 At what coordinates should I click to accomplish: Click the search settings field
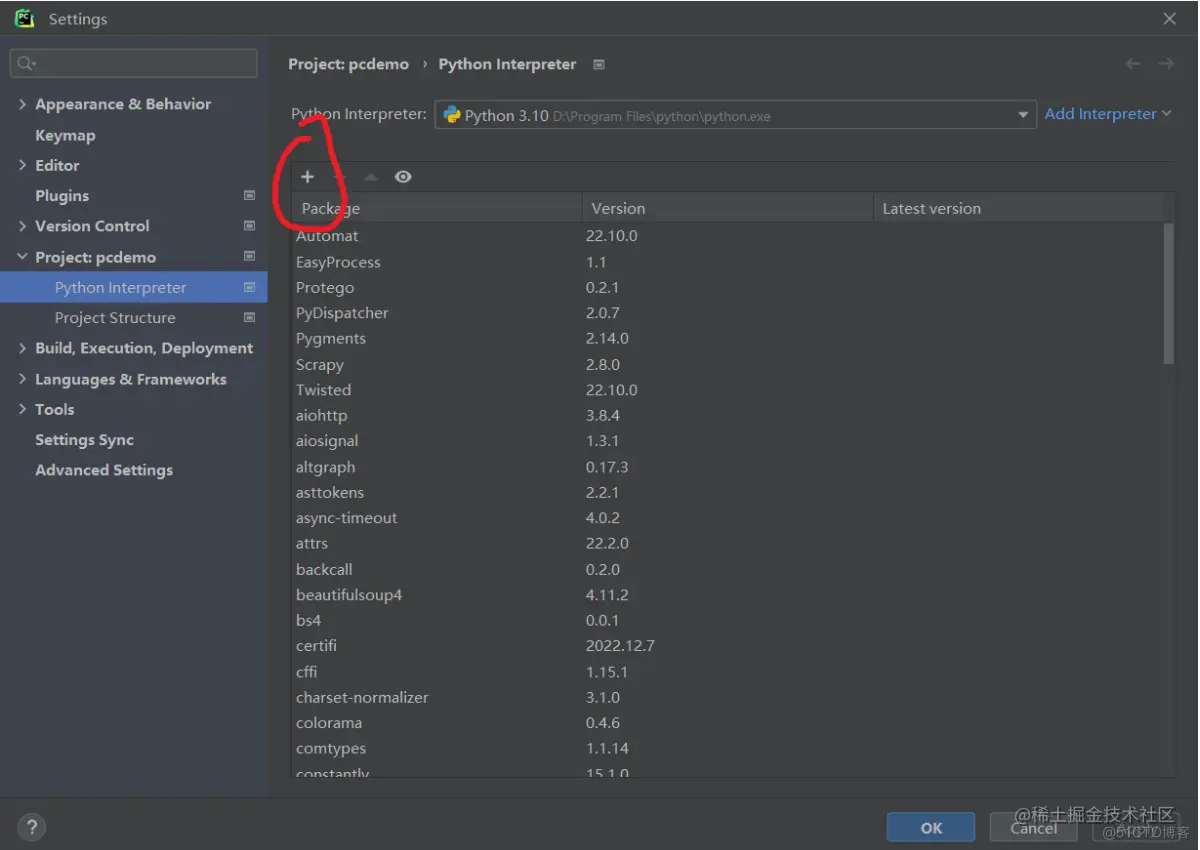pyautogui.click(x=133, y=63)
